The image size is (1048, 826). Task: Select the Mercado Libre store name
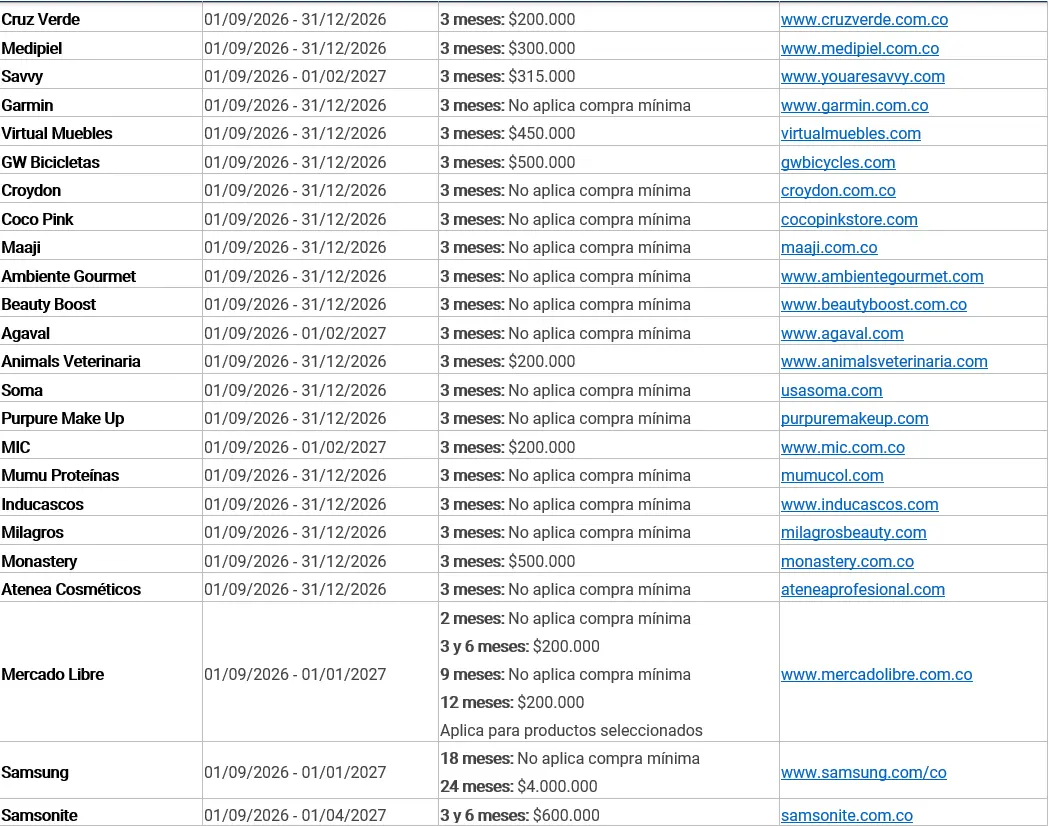(x=52, y=674)
